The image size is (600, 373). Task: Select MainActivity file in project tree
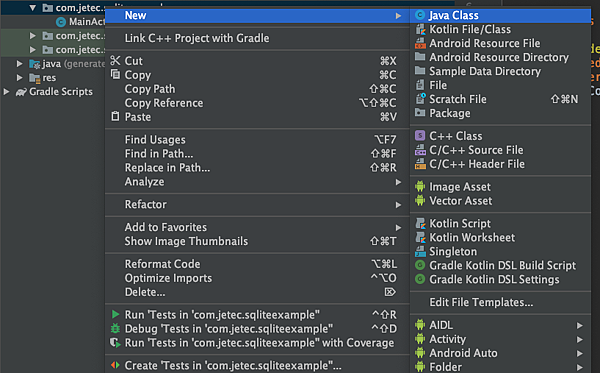81,22
